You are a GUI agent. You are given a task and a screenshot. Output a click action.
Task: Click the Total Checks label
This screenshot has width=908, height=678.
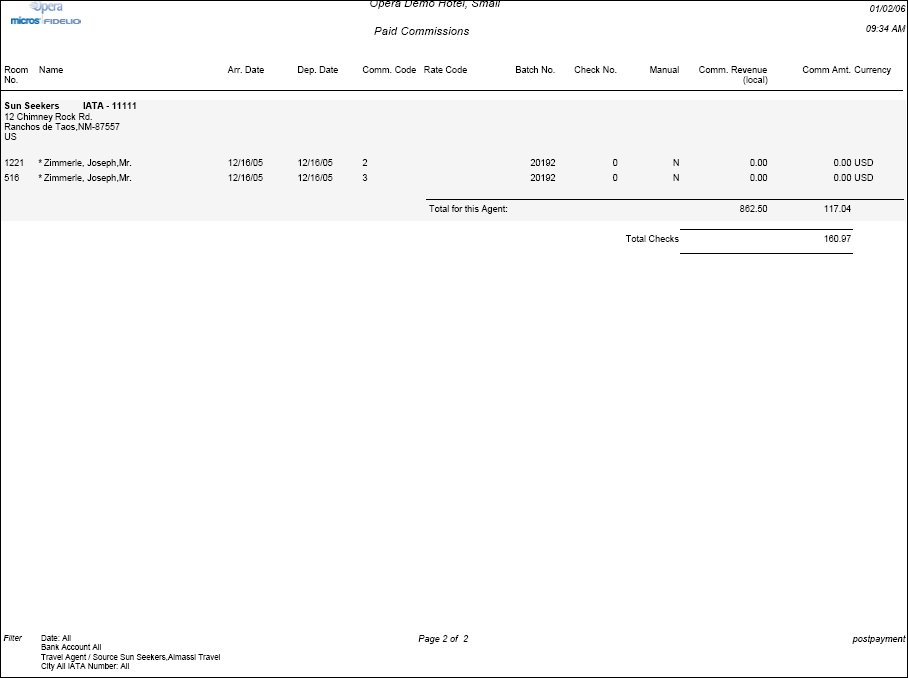[652, 239]
